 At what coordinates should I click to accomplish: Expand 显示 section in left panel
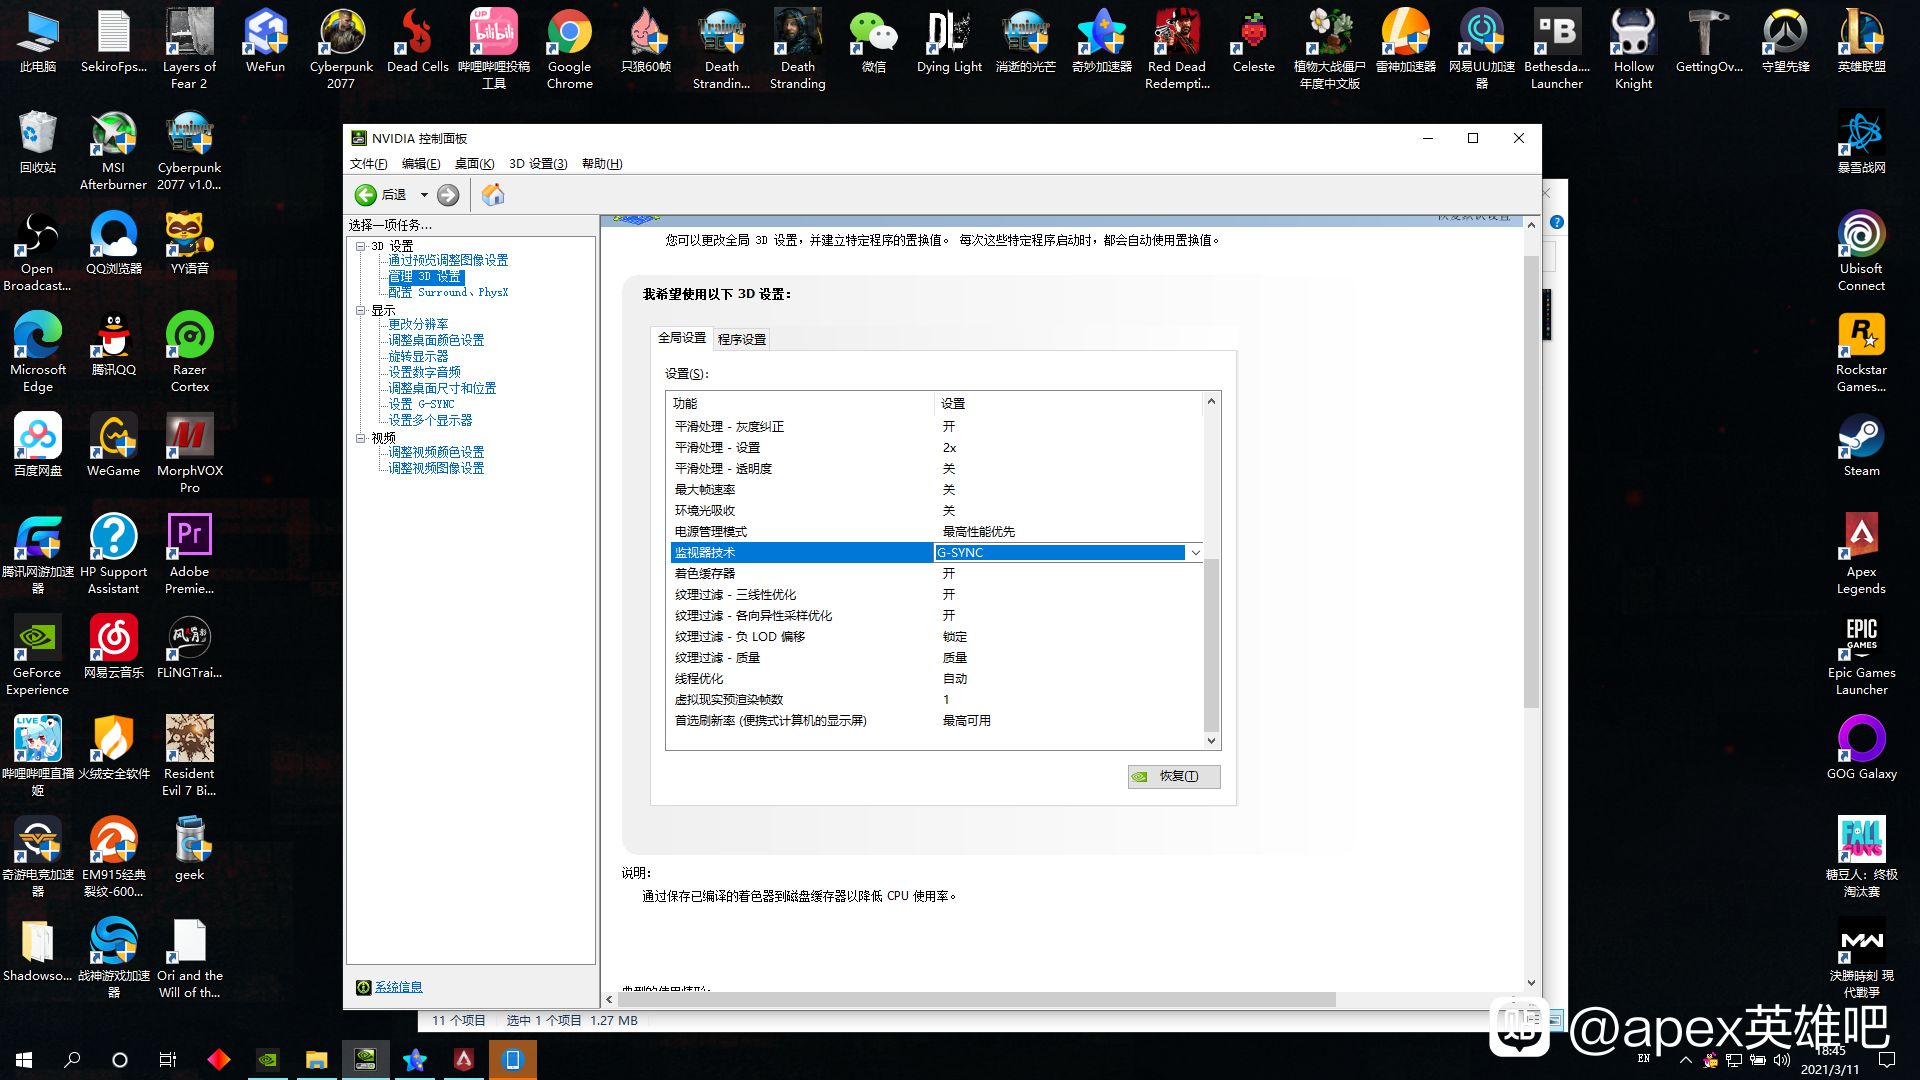pyautogui.click(x=363, y=309)
